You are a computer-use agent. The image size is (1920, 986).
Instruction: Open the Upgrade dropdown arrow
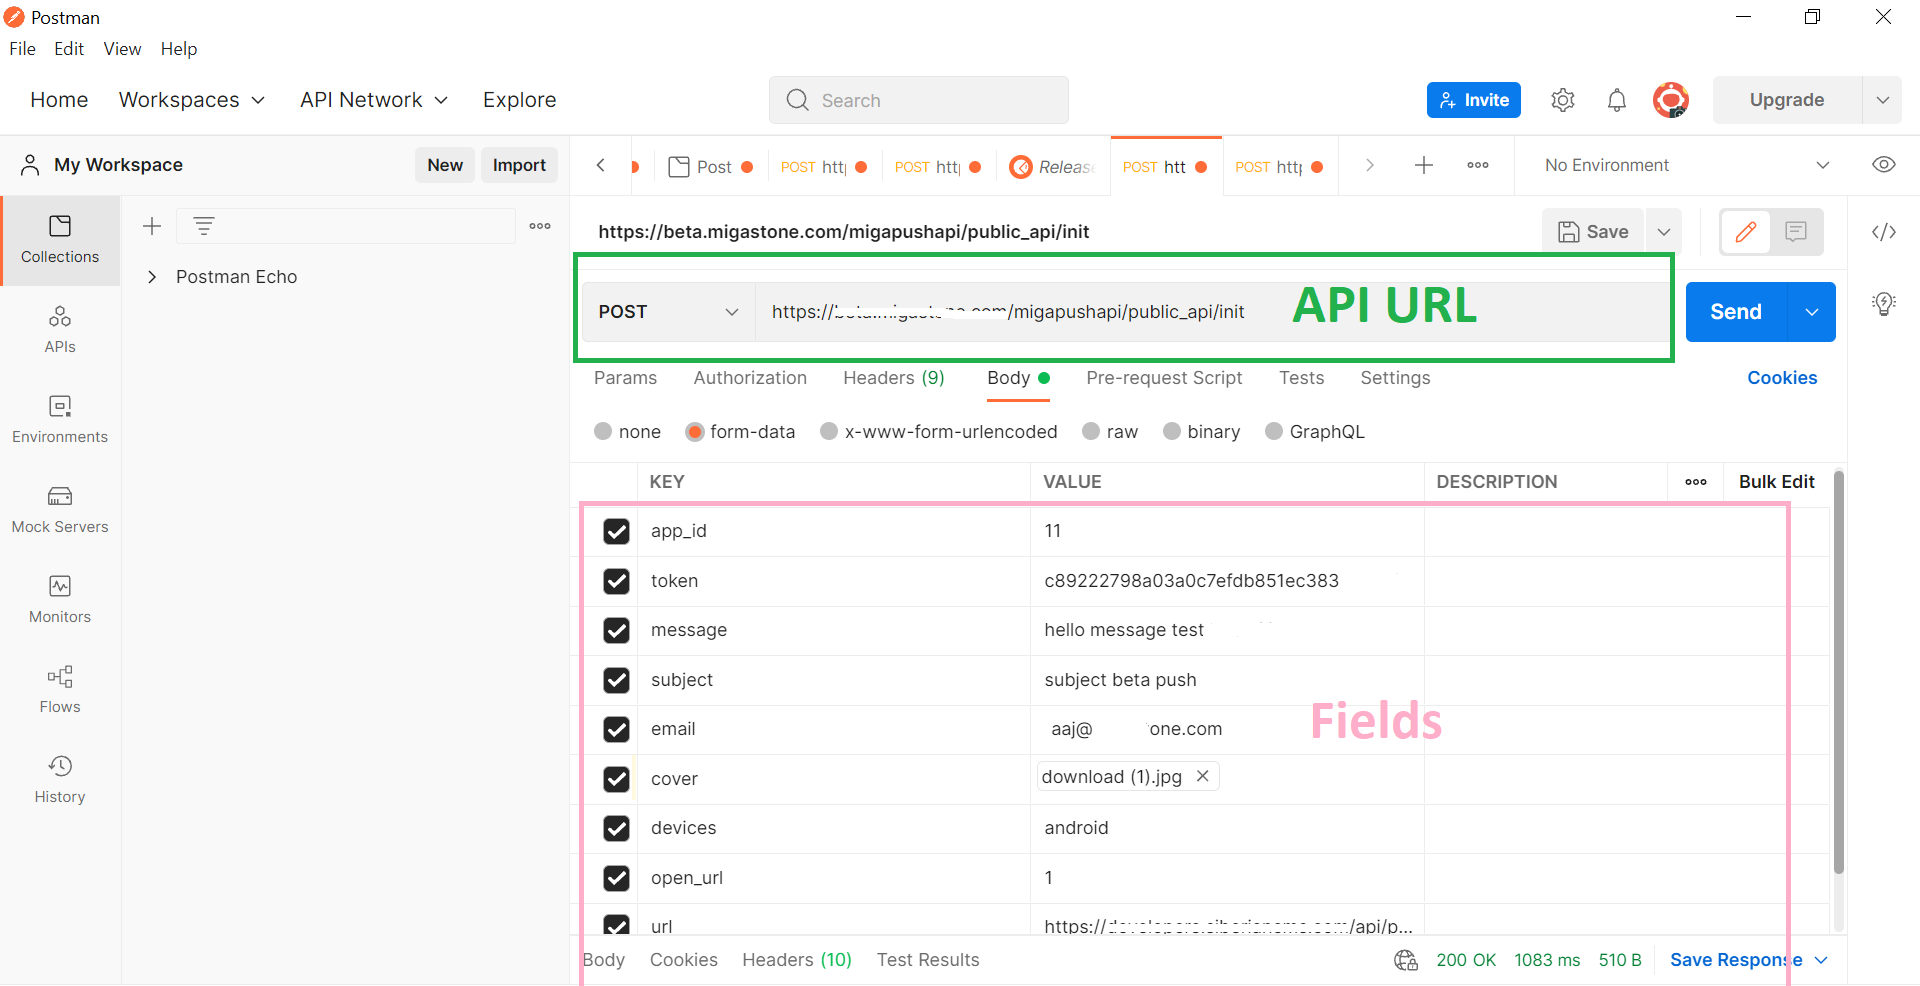pyautogui.click(x=1882, y=100)
